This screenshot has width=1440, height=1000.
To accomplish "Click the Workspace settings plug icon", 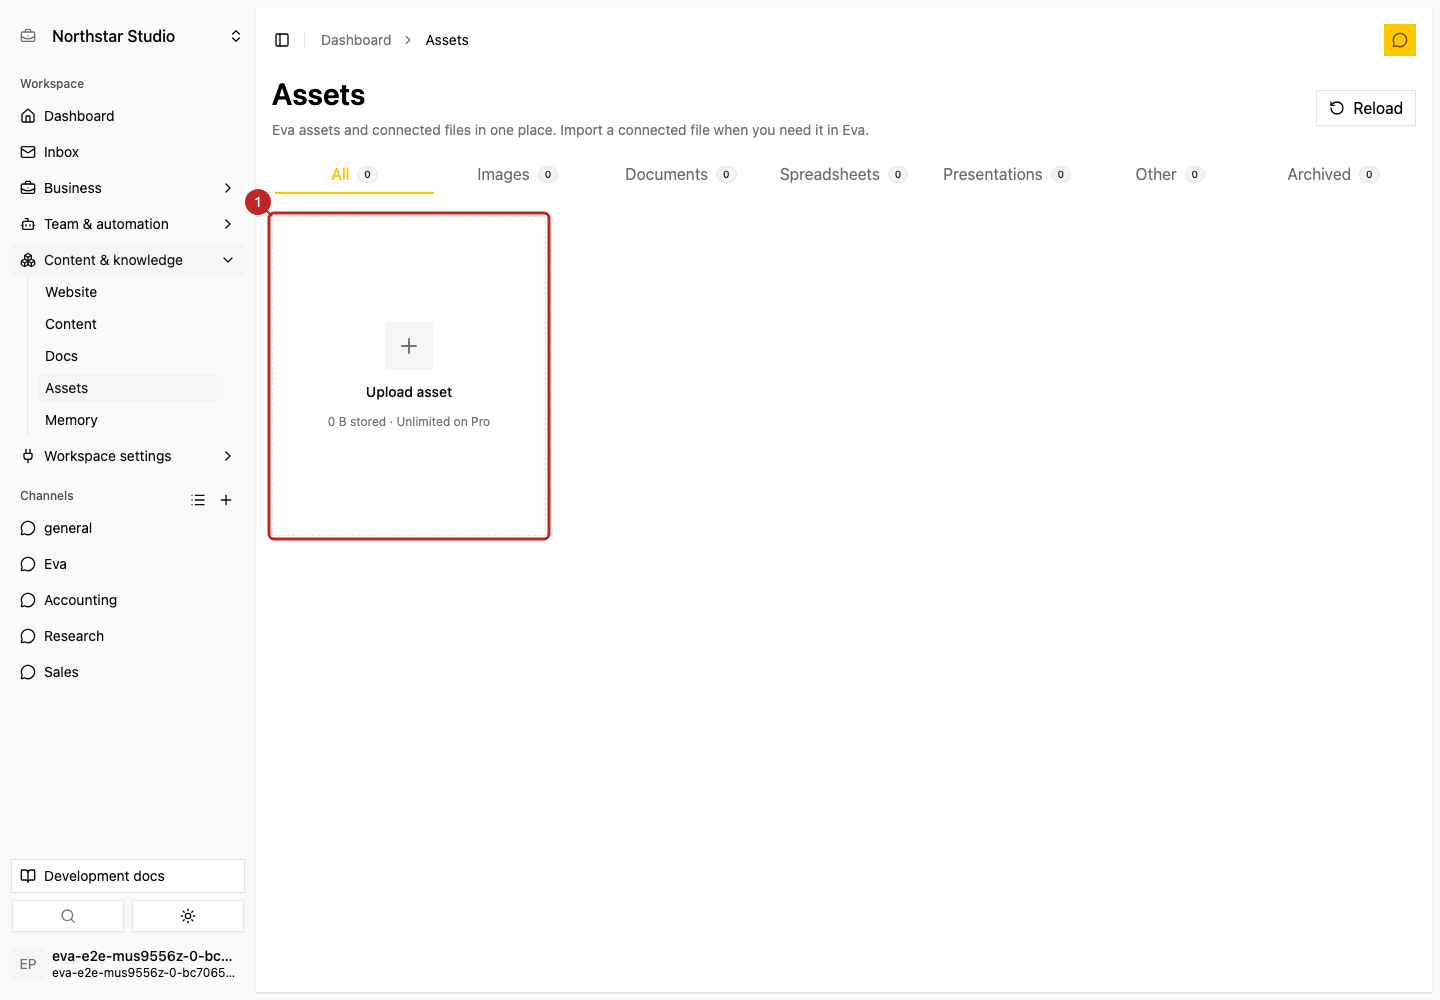I will coord(28,456).
